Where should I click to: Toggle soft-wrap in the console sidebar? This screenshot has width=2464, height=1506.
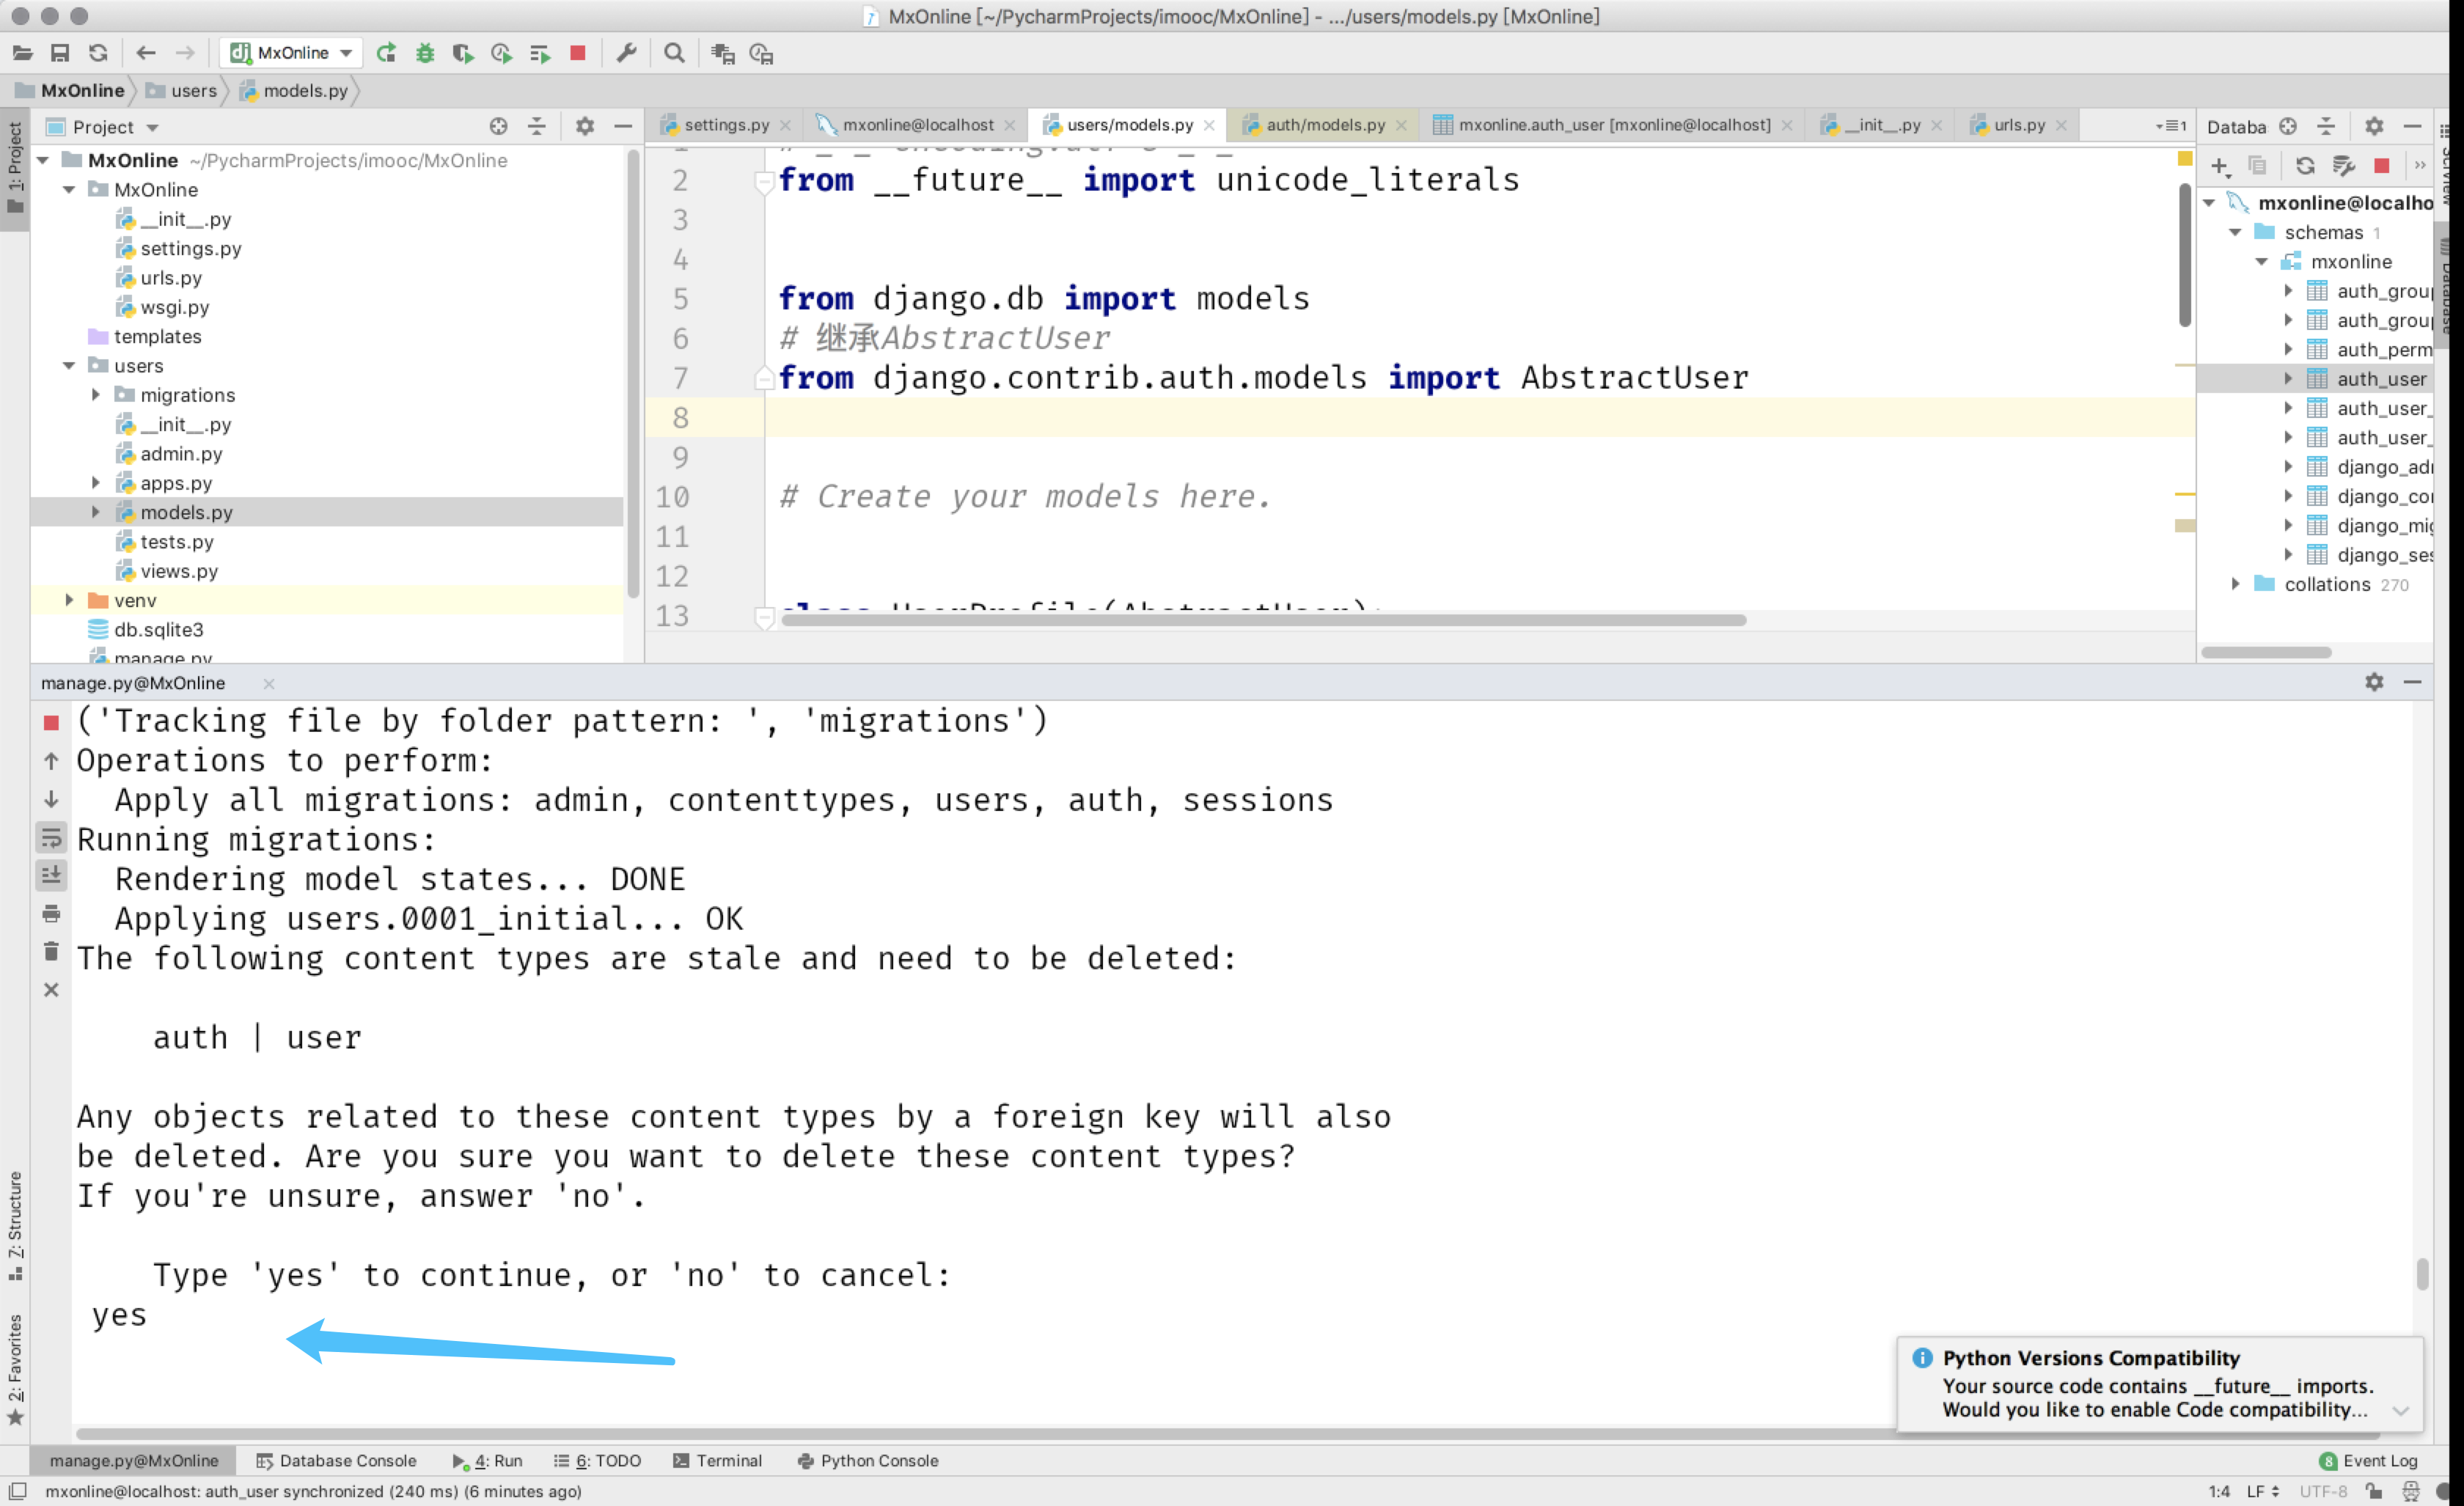51,838
